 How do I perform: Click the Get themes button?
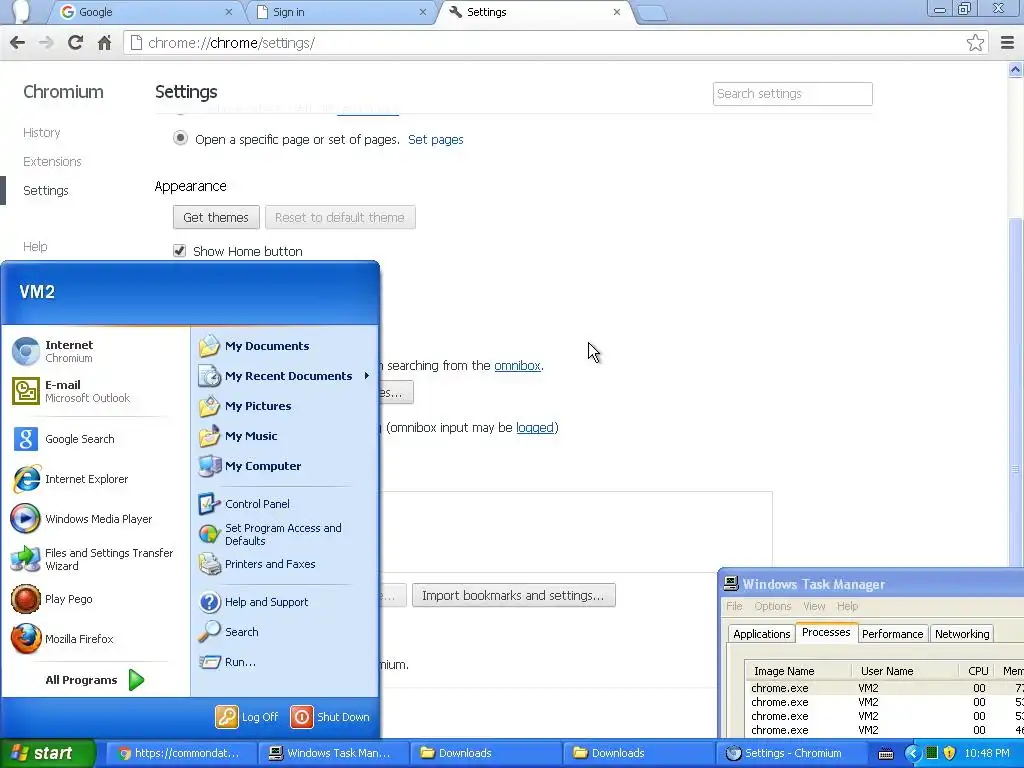click(216, 217)
